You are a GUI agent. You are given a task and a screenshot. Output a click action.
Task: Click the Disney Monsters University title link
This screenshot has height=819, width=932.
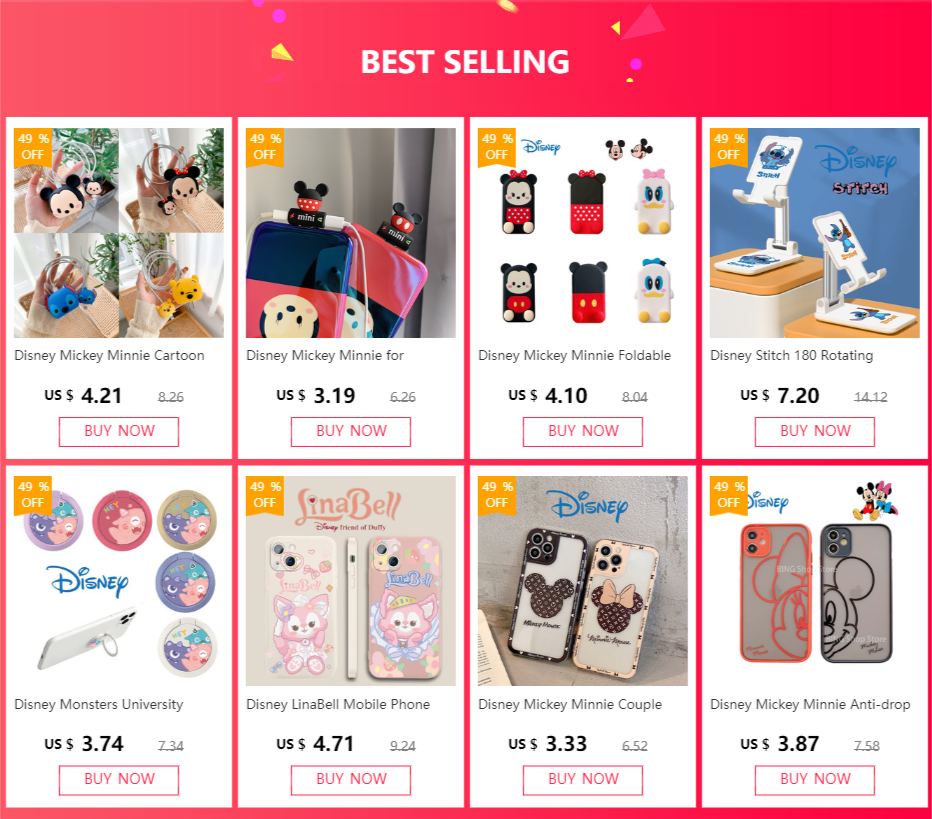pyautogui.click(x=99, y=704)
